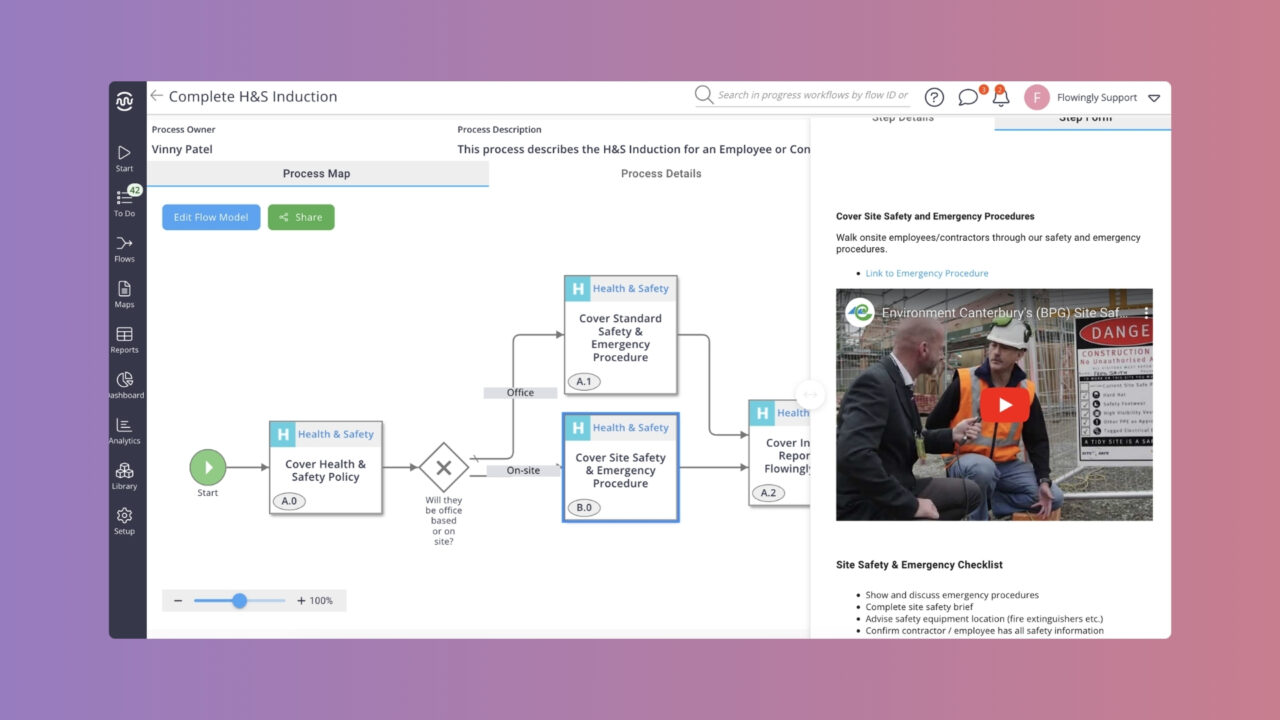
Task: Open the Analytics sidebar icon
Action: [124, 427]
